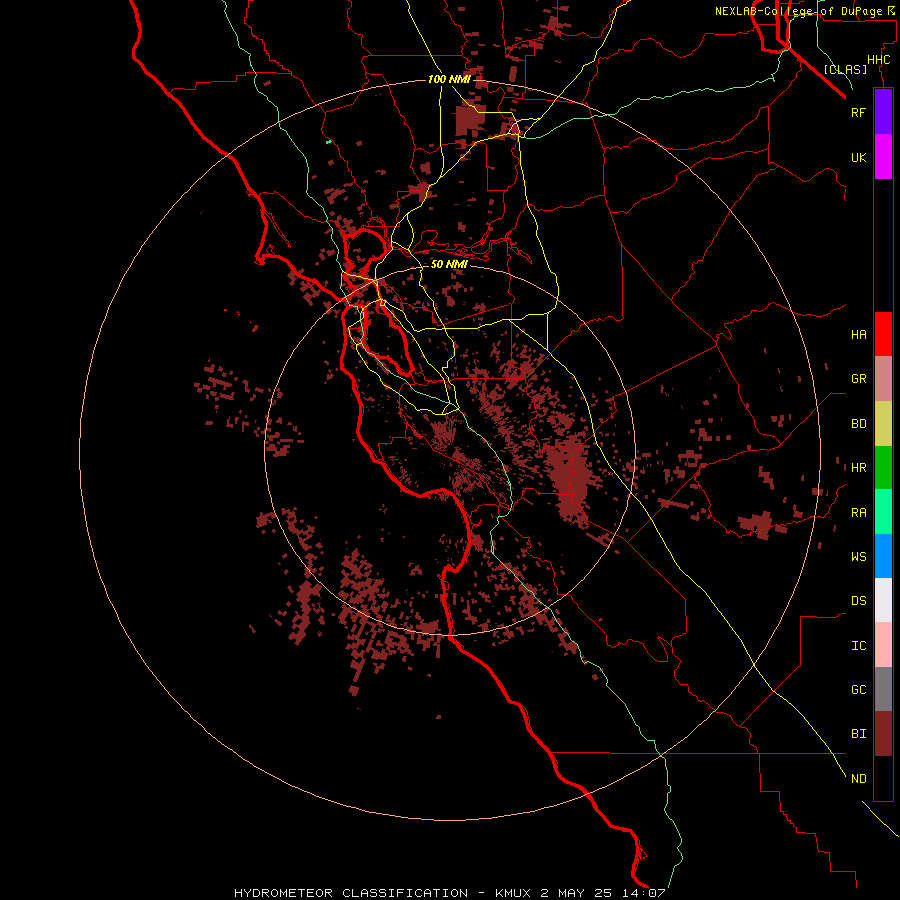Select the DS text label in legend
The width and height of the screenshot is (900, 900).
858,601
